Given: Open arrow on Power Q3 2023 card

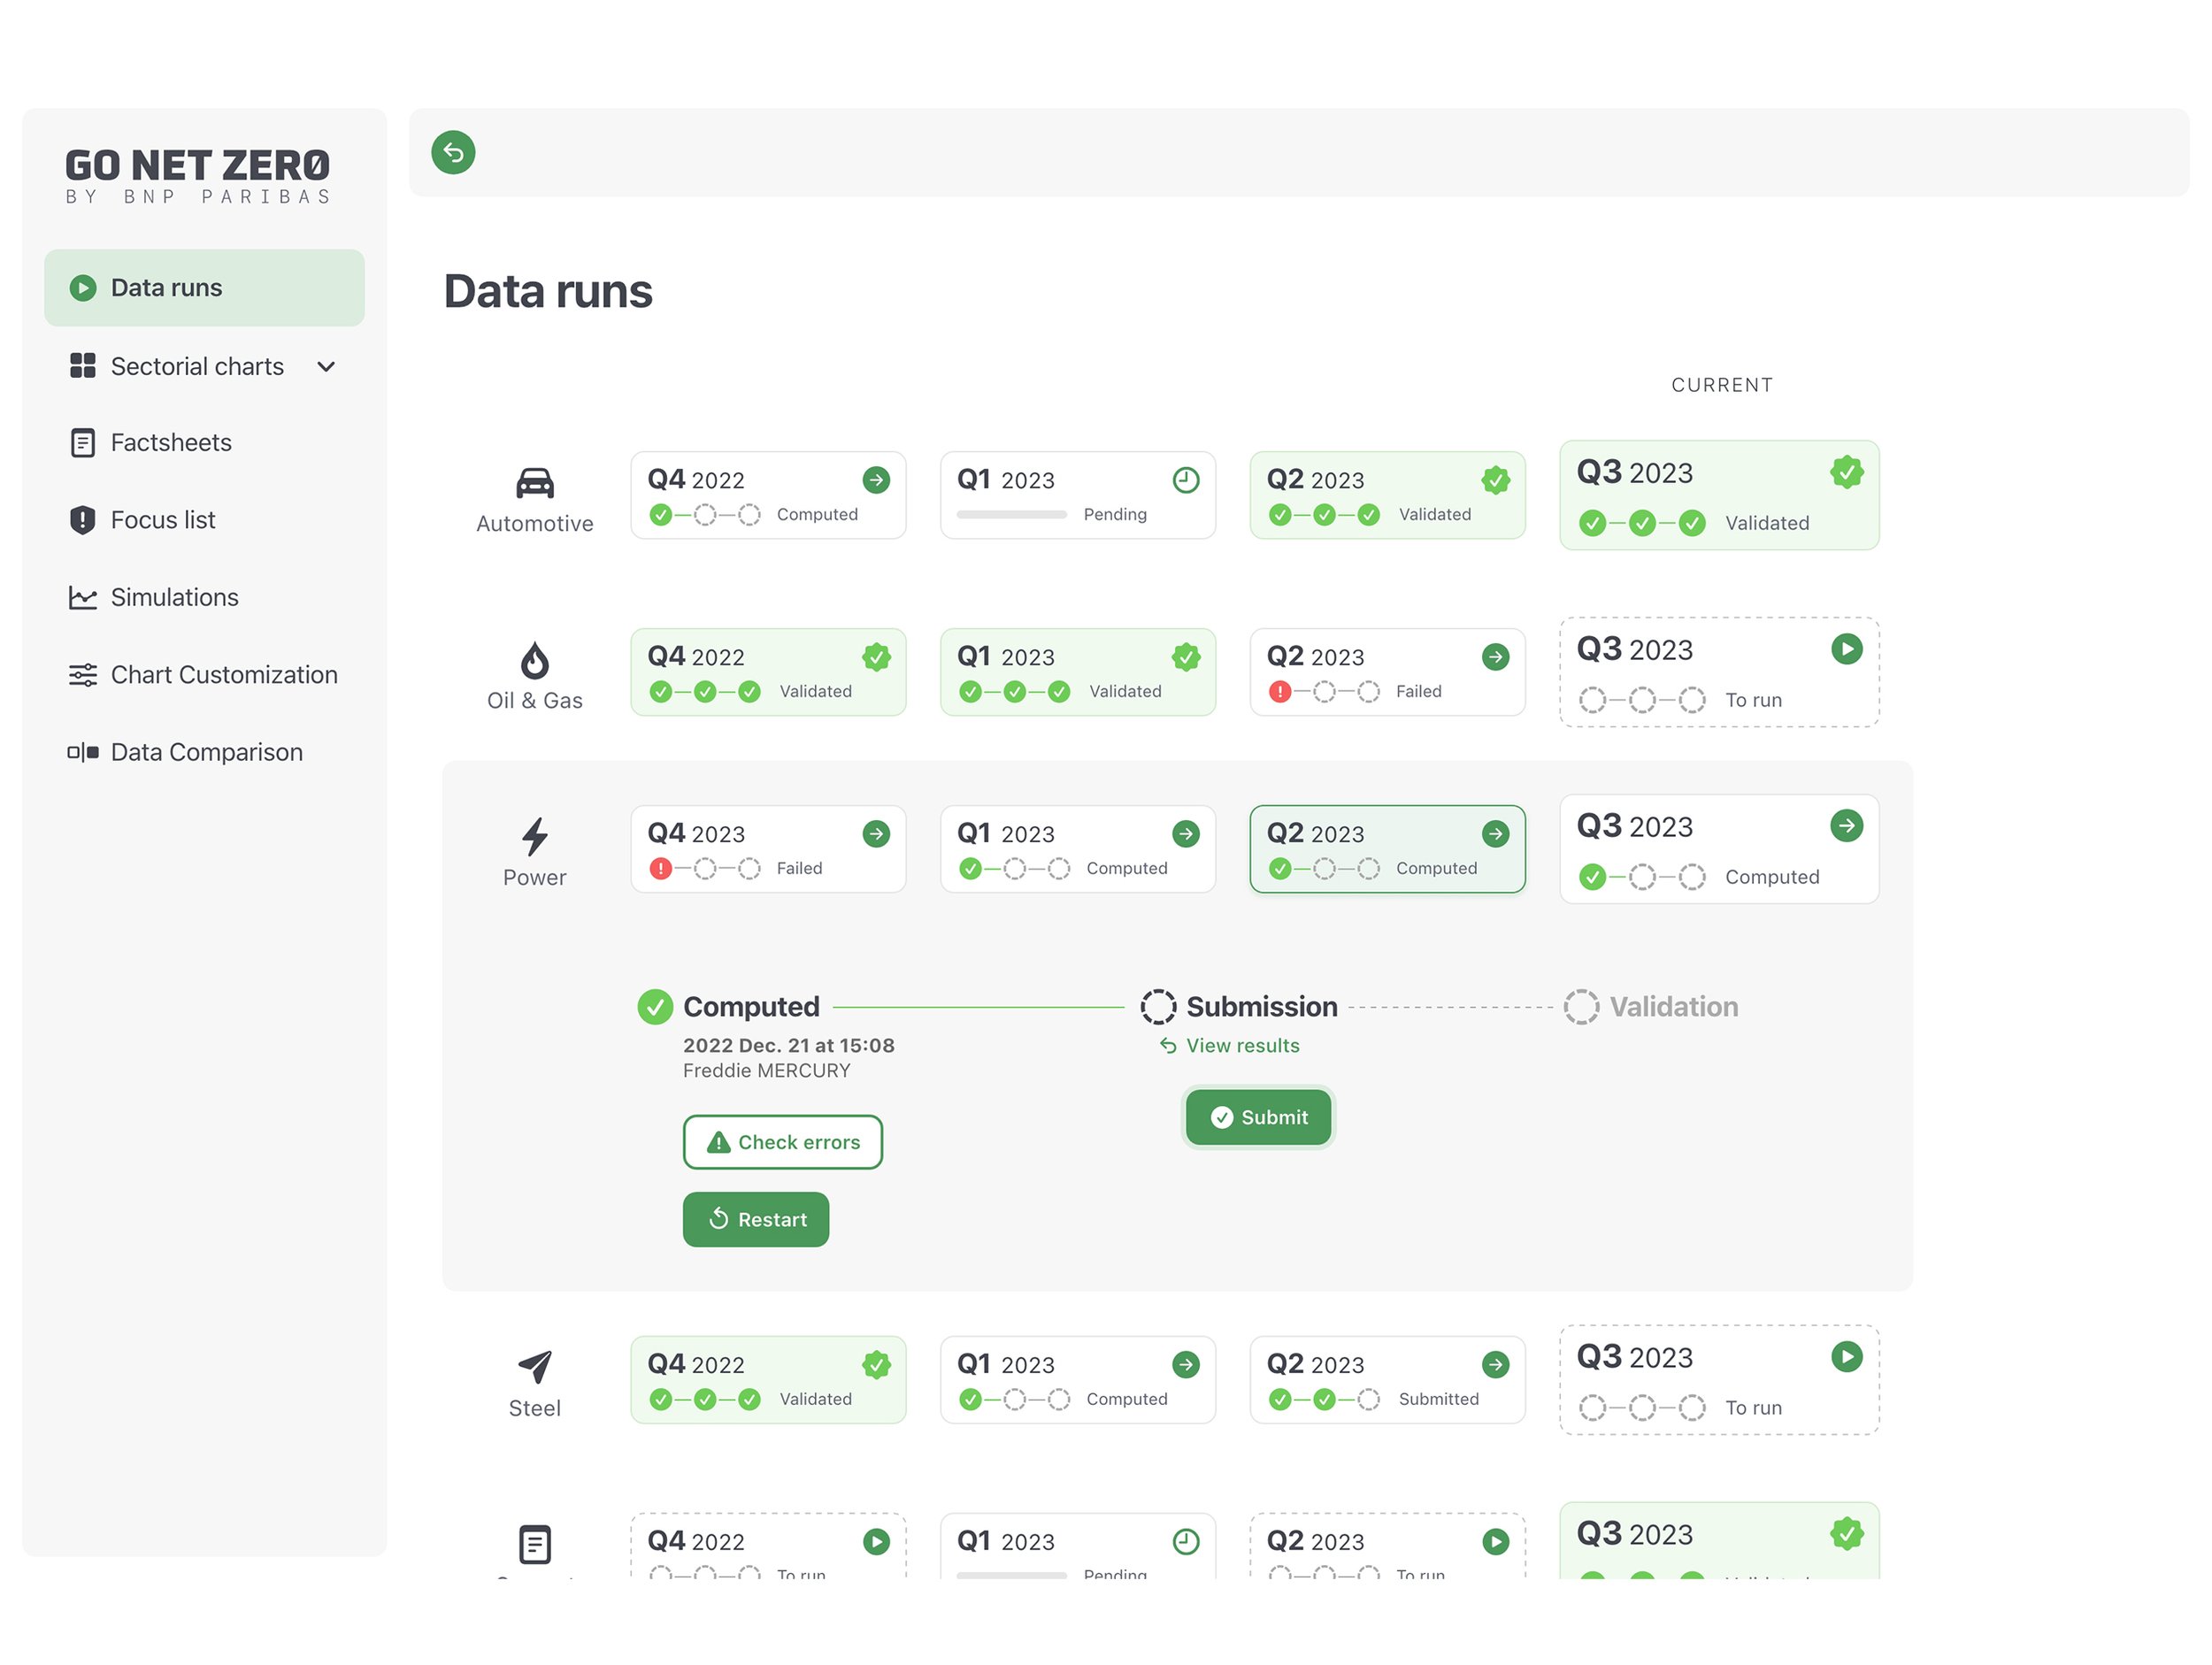Looking at the screenshot, I should point(1847,826).
